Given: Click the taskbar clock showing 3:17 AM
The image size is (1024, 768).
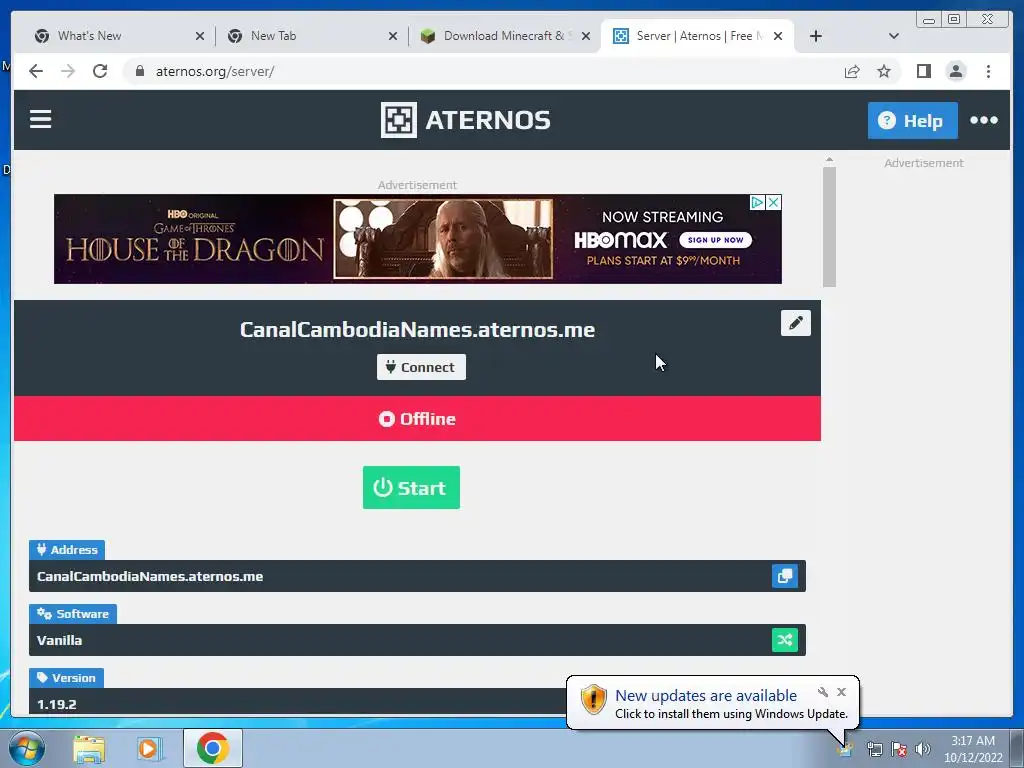Looking at the screenshot, I should coord(972,749).
